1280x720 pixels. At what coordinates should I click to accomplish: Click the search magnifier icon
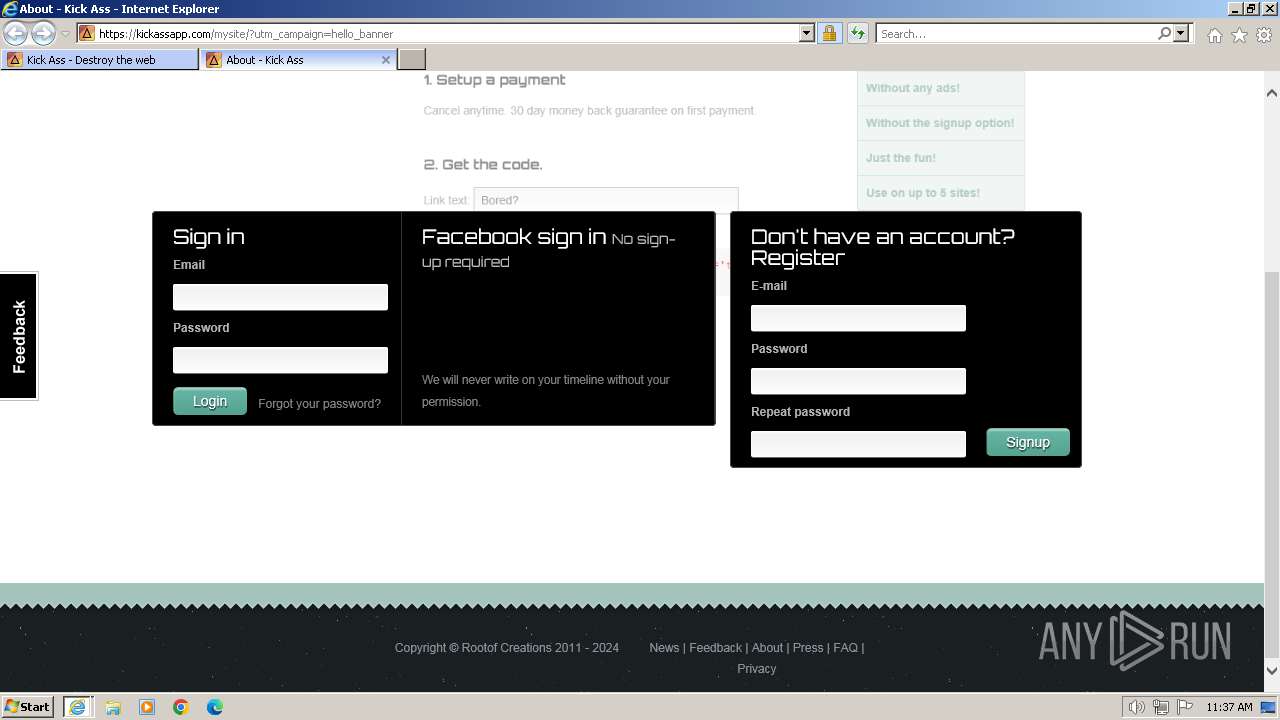[x=1164, y=33]
